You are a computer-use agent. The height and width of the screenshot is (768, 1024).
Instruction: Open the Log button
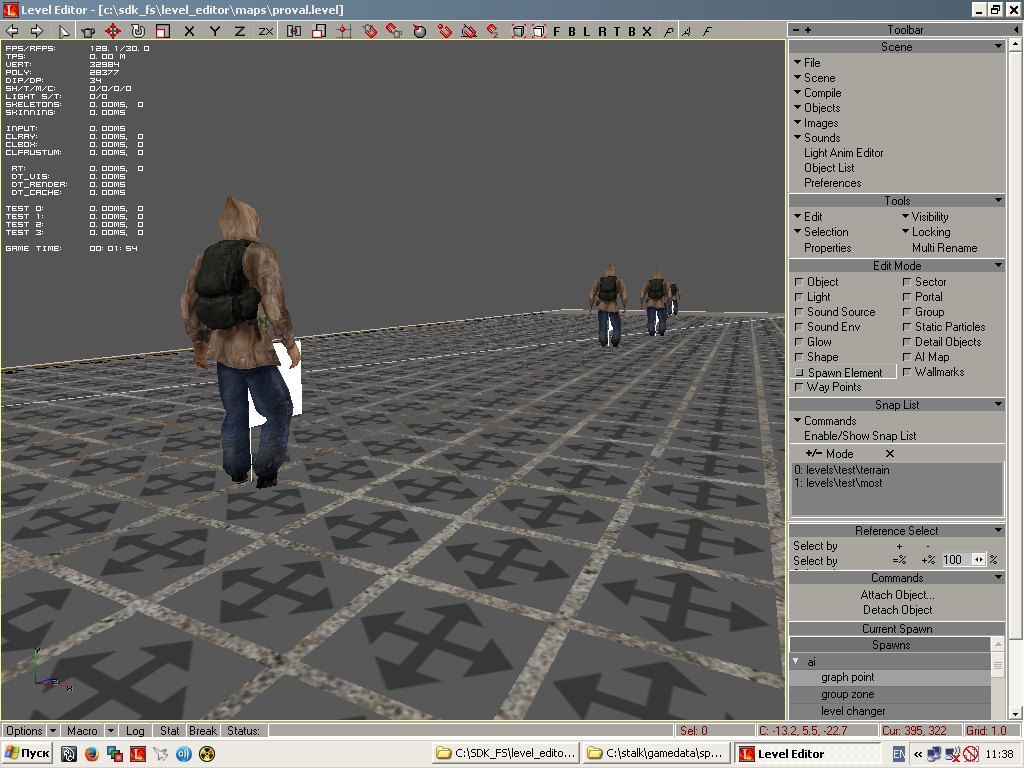click(135, 731)
